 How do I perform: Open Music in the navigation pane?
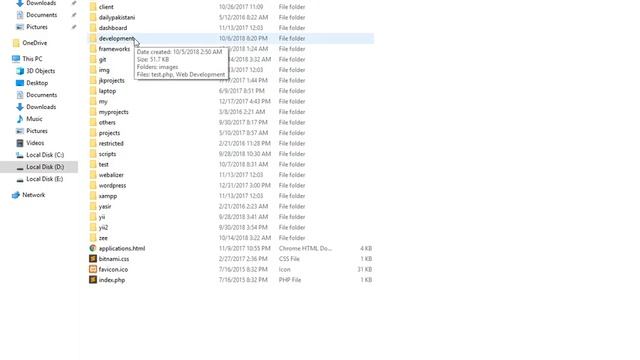tap(34, 119)
